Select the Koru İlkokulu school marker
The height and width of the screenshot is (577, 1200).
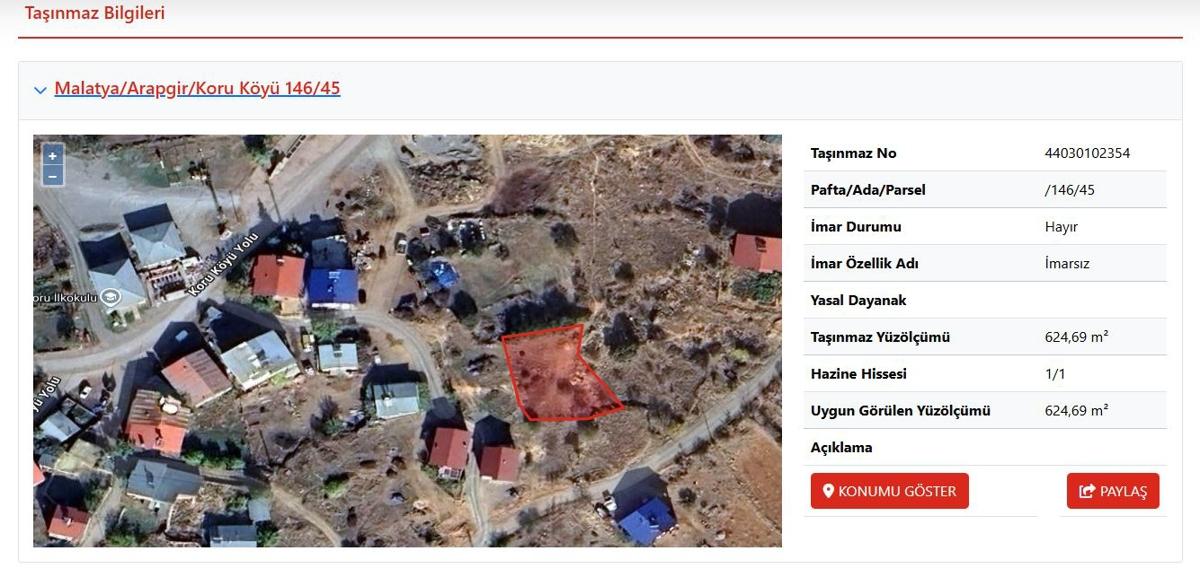(110, 296)
